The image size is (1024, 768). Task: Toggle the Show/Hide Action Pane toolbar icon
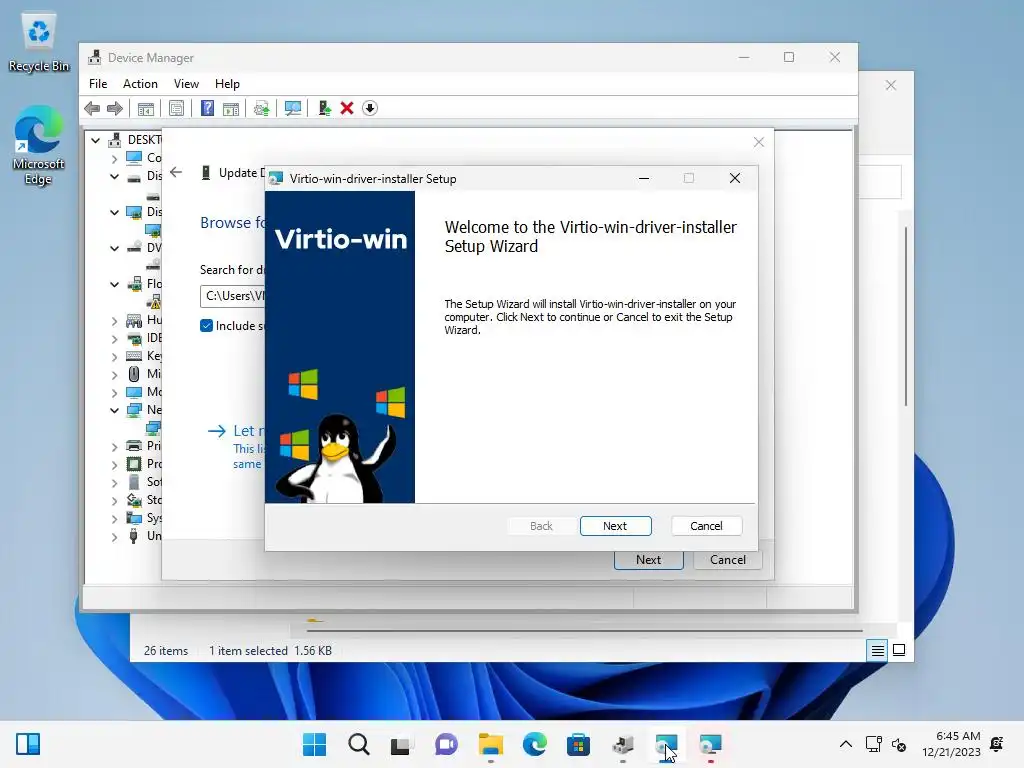(x=231, y=108)
